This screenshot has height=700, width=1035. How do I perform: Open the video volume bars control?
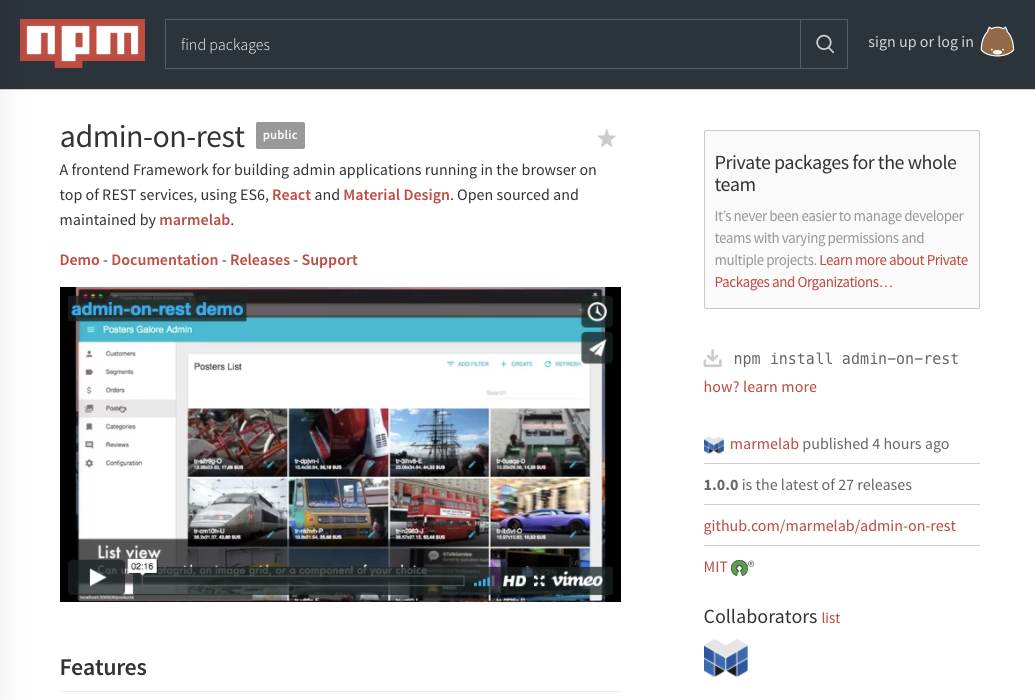[483, 580]
